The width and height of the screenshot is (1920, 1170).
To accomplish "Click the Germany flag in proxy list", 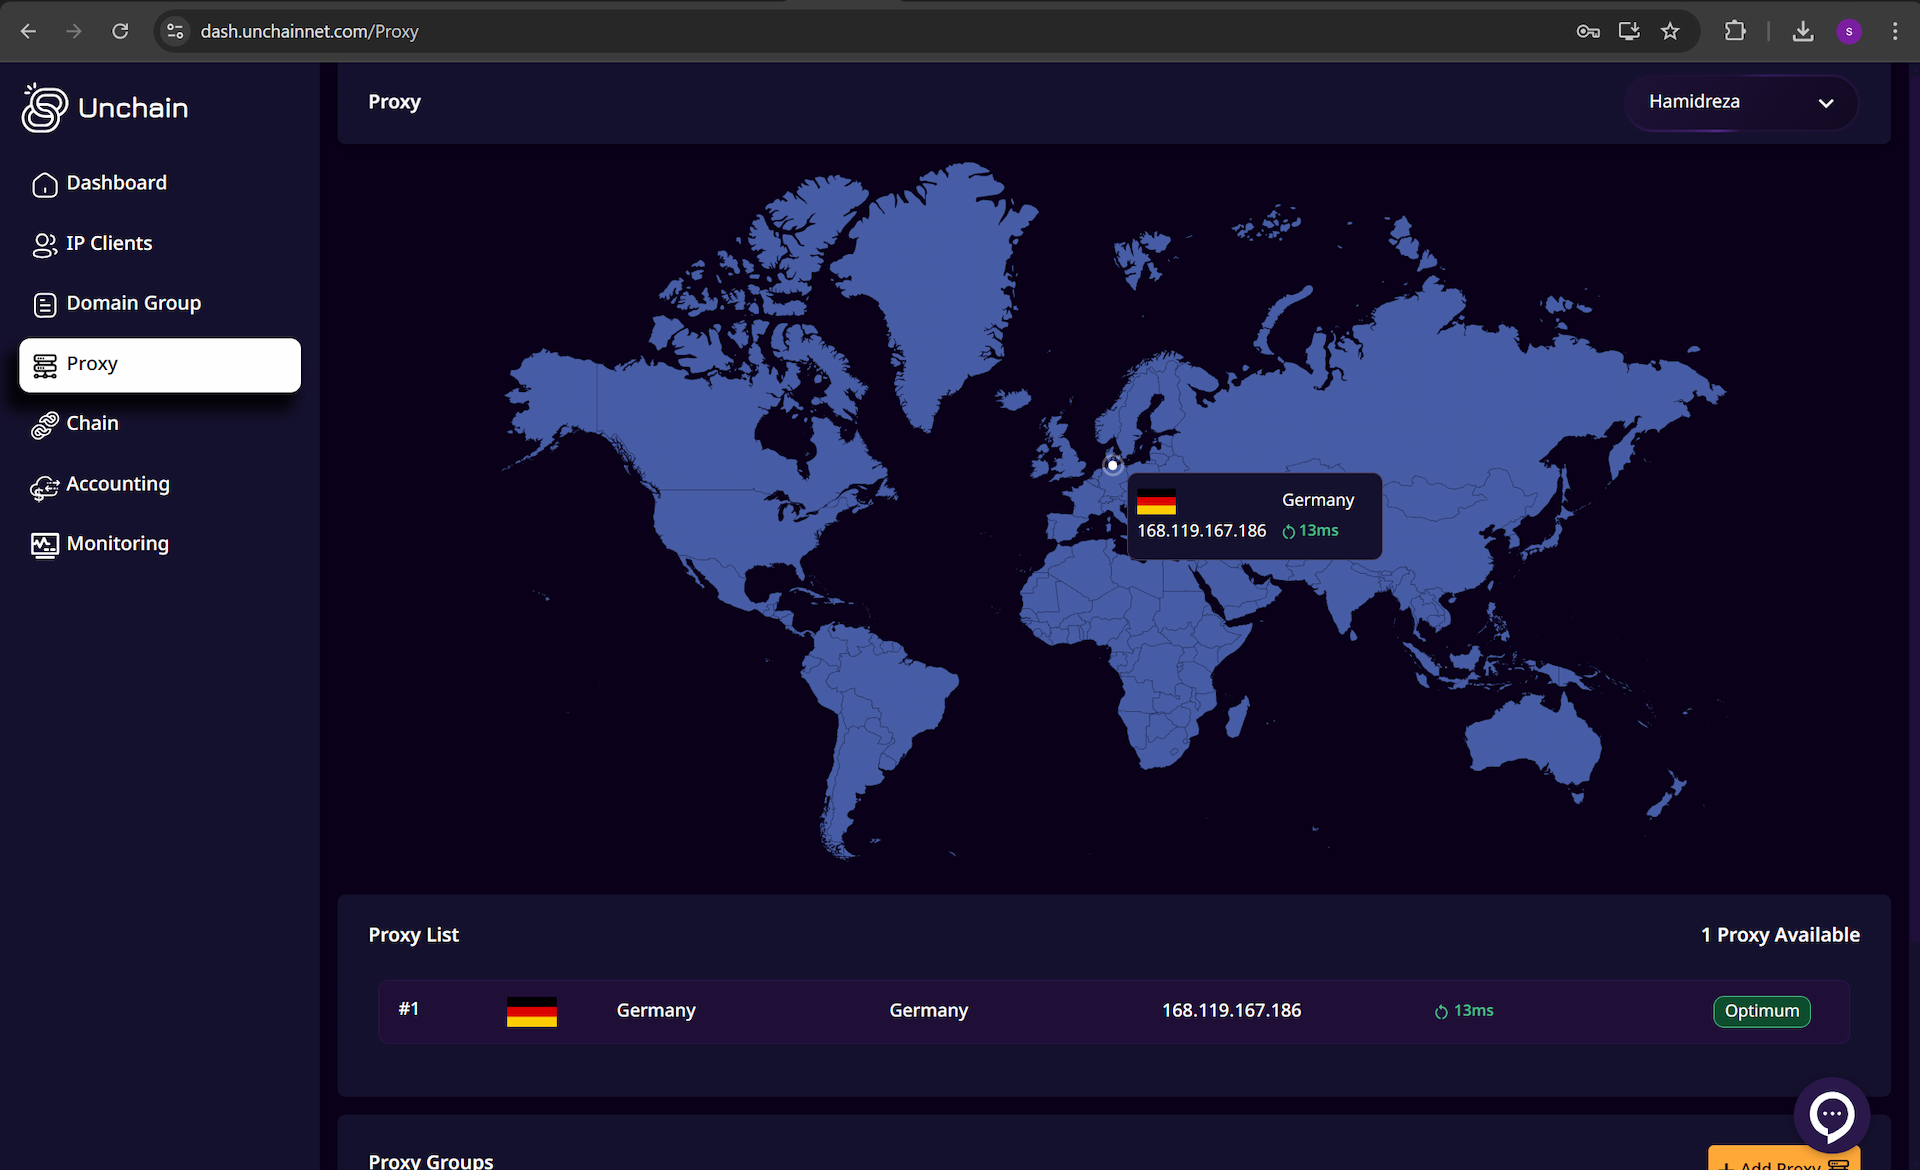I will (531, 1012).
